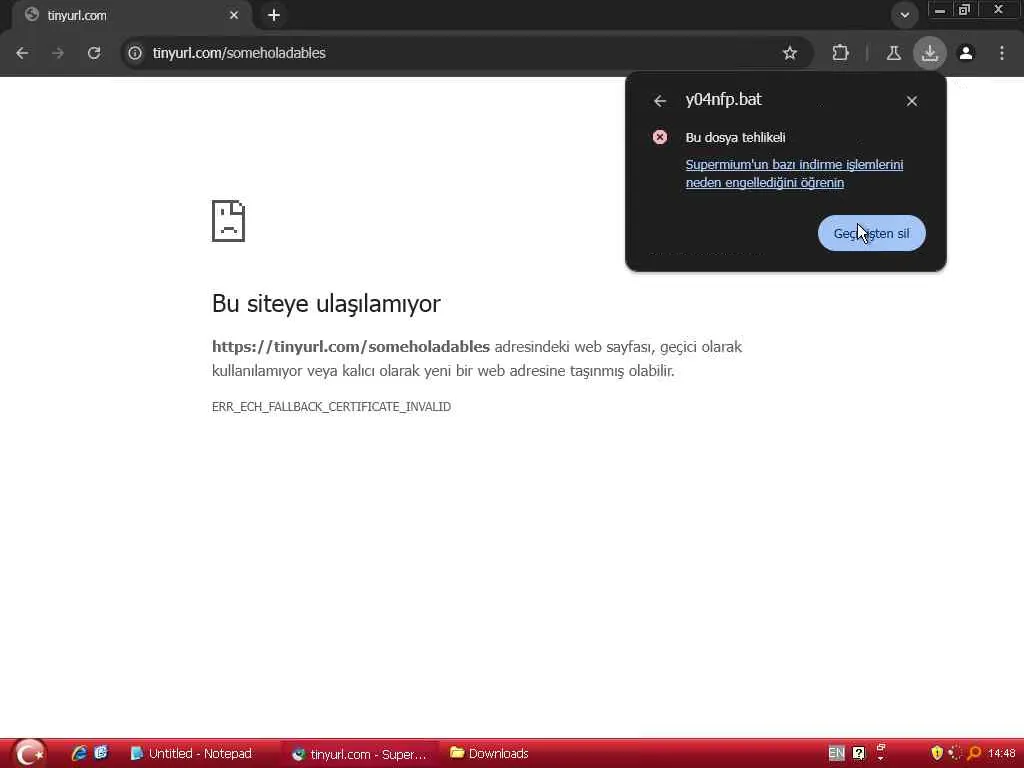The width and height of the screenshot is (1024, 768).
Task: Open the three-dot browser menu
Action: 1002,53
